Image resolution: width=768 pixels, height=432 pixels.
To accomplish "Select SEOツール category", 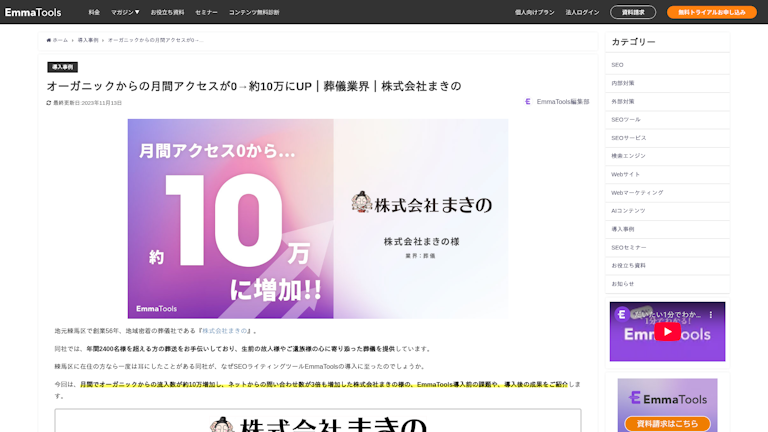I will click(x=667, y=120).
